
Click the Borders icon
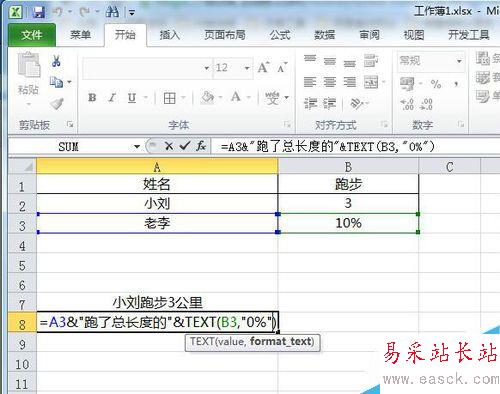pos(170,98)
